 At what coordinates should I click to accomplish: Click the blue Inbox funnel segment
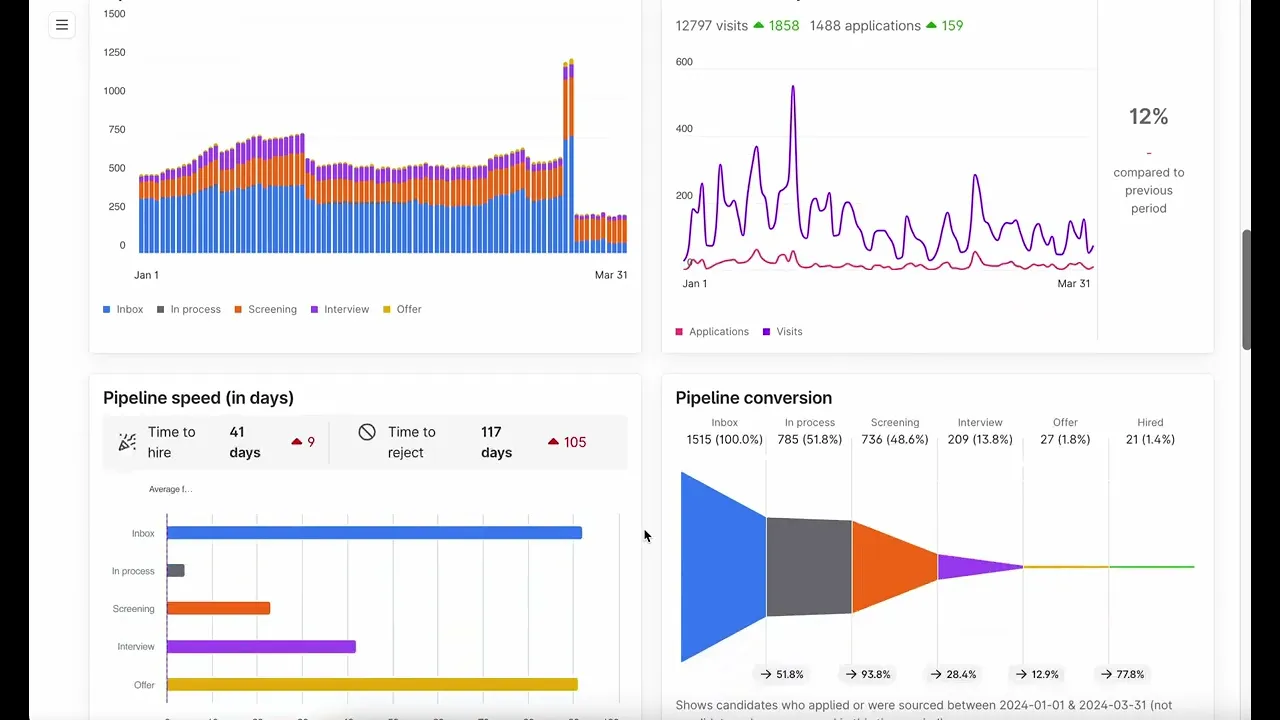tap(723, 567)
